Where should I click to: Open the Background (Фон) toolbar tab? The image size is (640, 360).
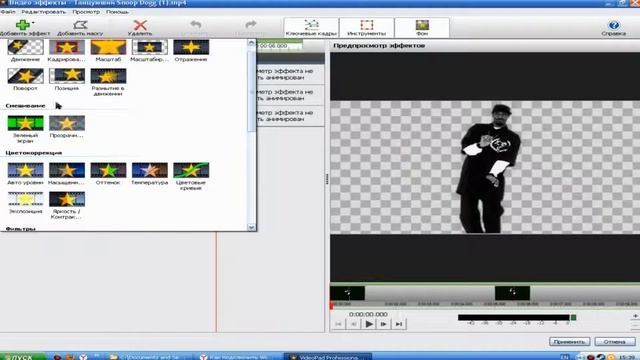click(422, 27)
